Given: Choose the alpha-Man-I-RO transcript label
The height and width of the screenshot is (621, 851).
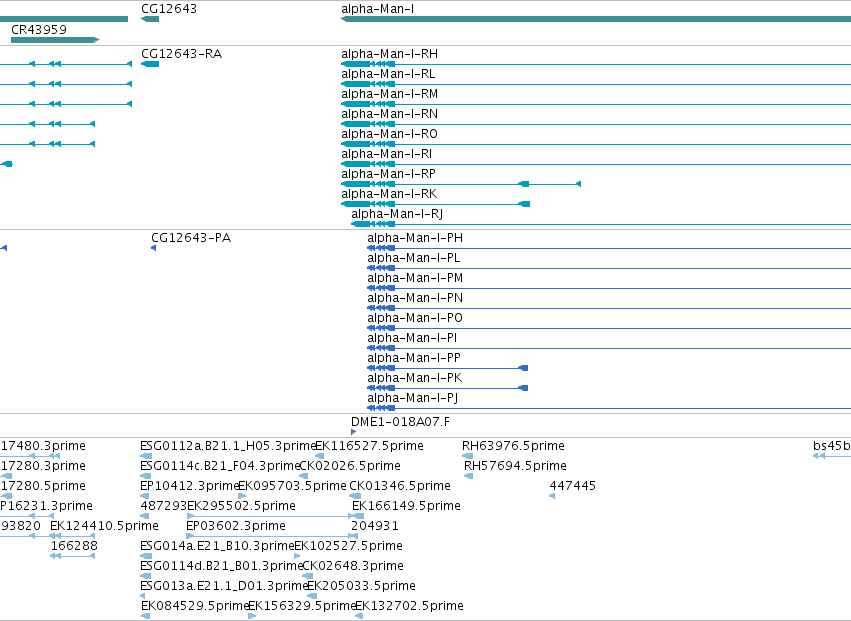Looking at the screenshot, I should click(390, 134).
